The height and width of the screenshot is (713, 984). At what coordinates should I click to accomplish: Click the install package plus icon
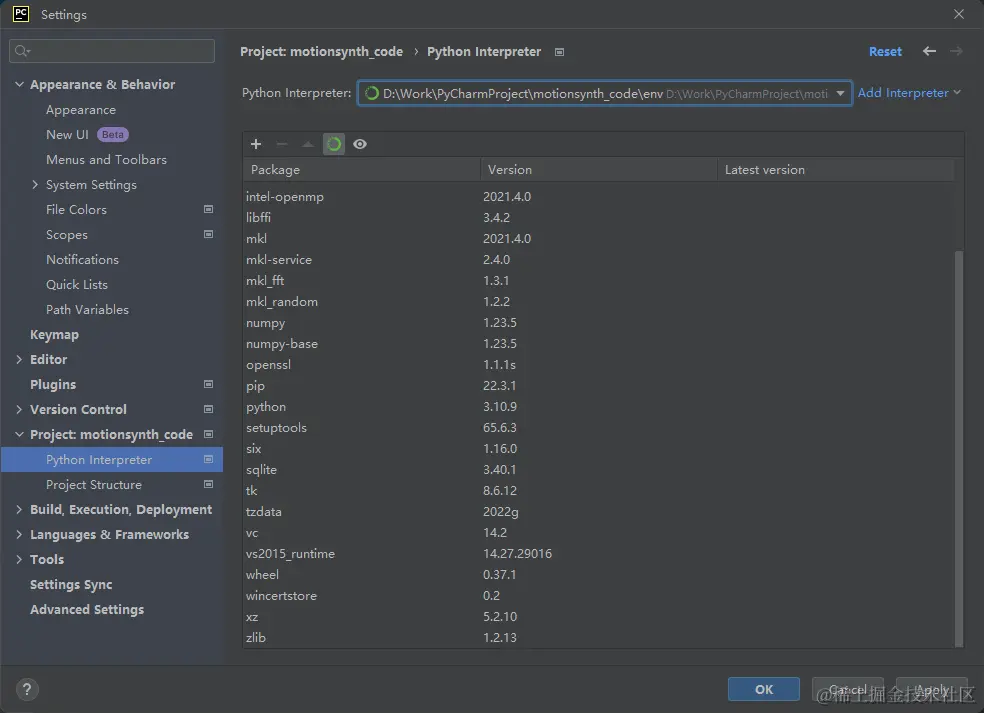tap(256, 144)
